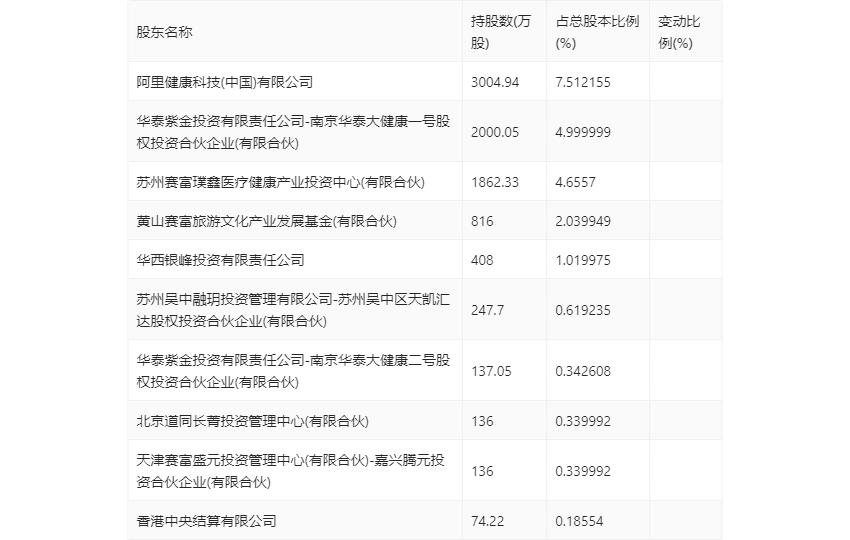This screenshot has height=540, width=850.
Task: Click the 816 shareholding value
Action: (482, 221)
